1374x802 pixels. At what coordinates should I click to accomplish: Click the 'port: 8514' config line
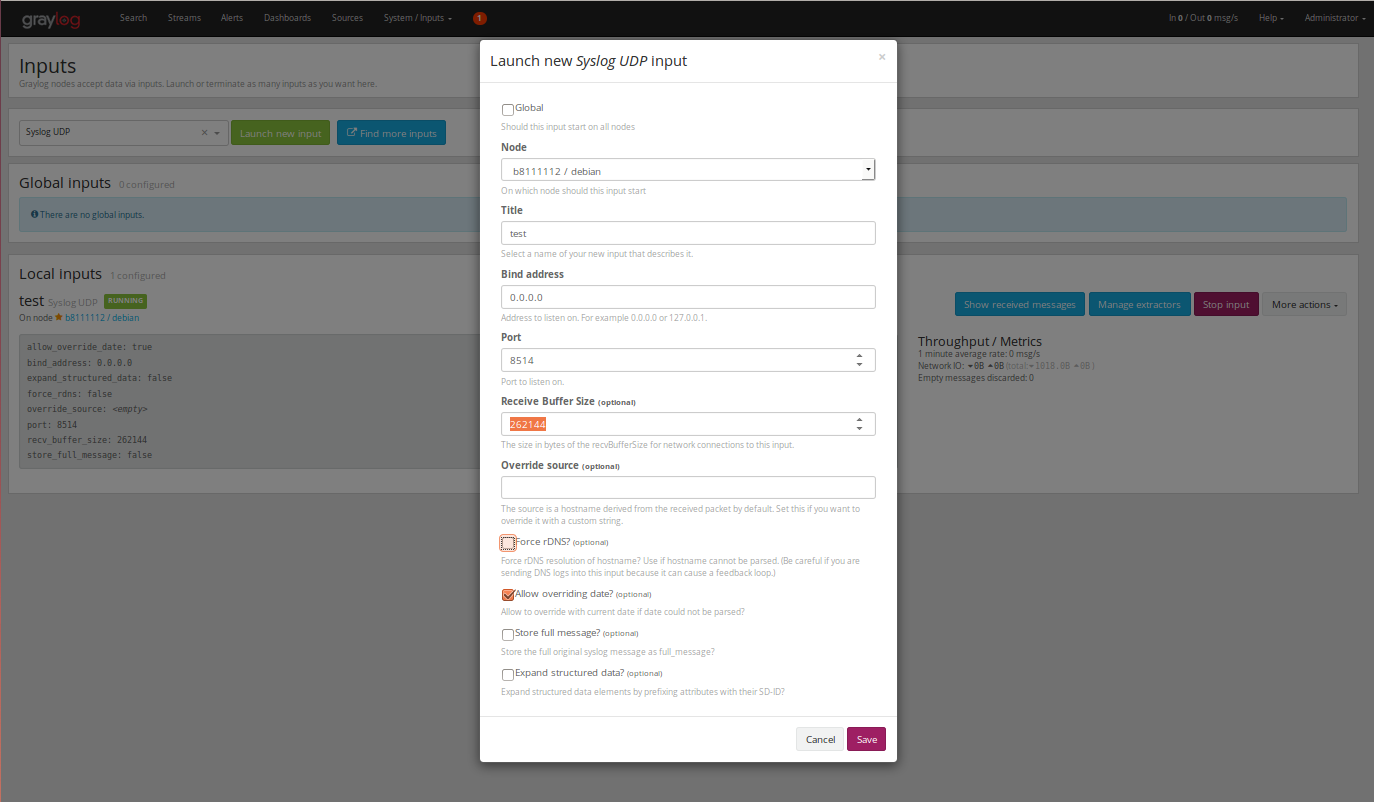[52, 425]
